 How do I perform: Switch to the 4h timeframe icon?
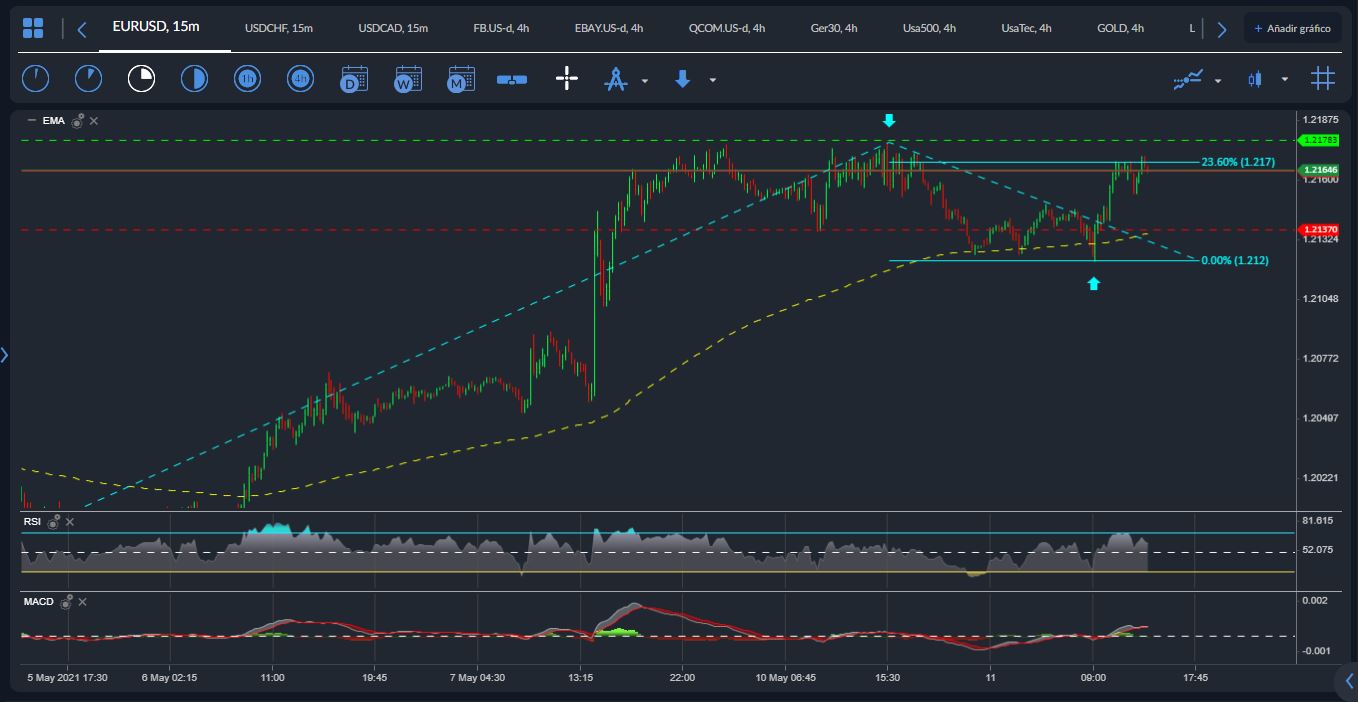pos(300,79)
